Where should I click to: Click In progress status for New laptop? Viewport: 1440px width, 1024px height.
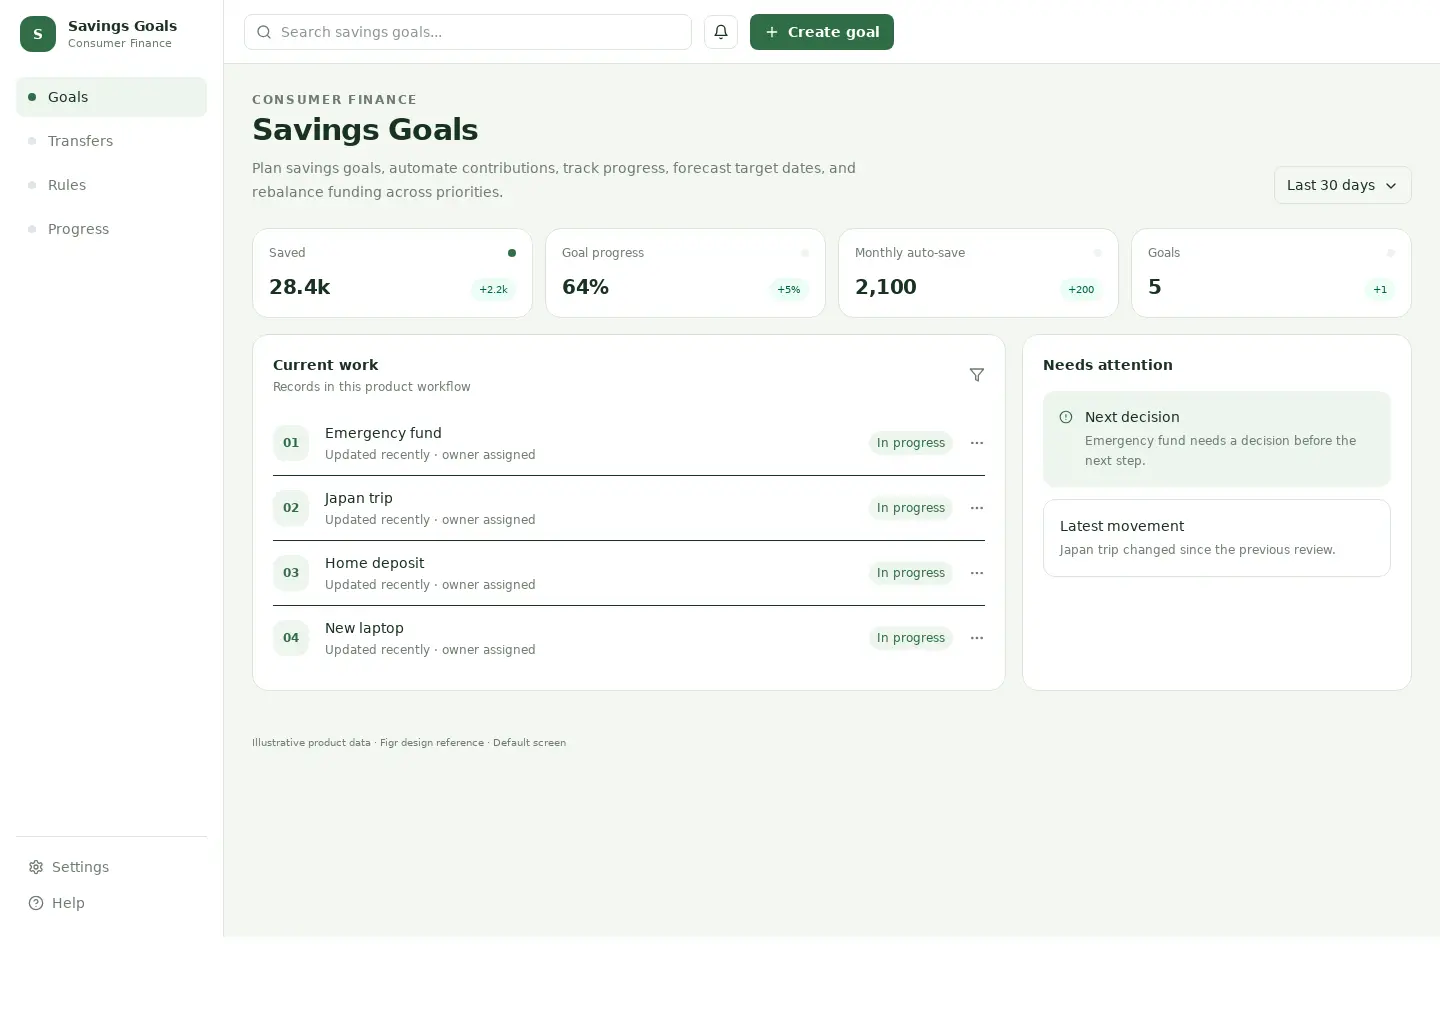(x=911, y=638)
